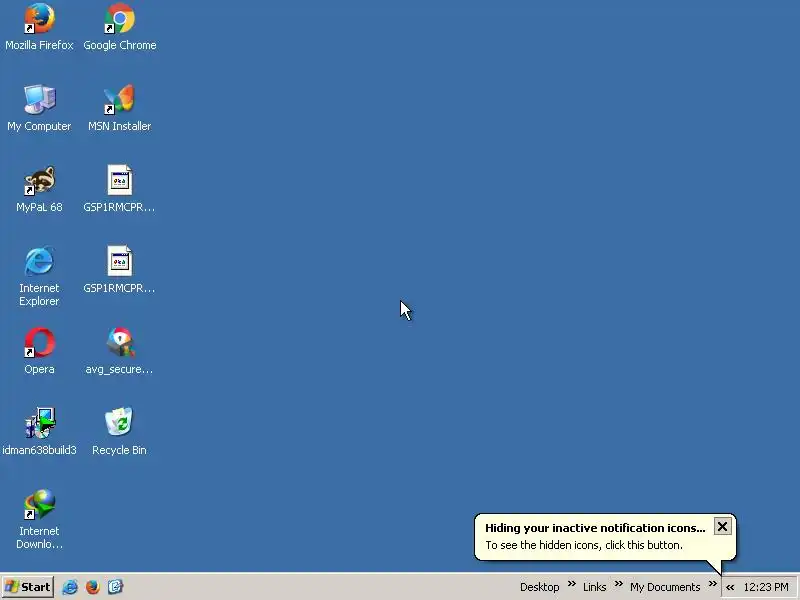The width and height of the screenshot is (800, 600).
Task: Expand the My Documents toolbar chevron
Action: tap(713, 583)
